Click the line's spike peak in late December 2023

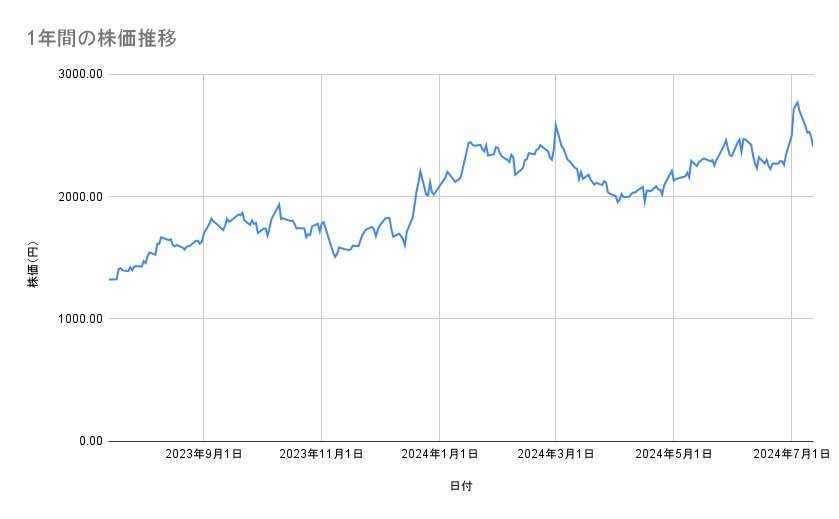click(420, 170)
